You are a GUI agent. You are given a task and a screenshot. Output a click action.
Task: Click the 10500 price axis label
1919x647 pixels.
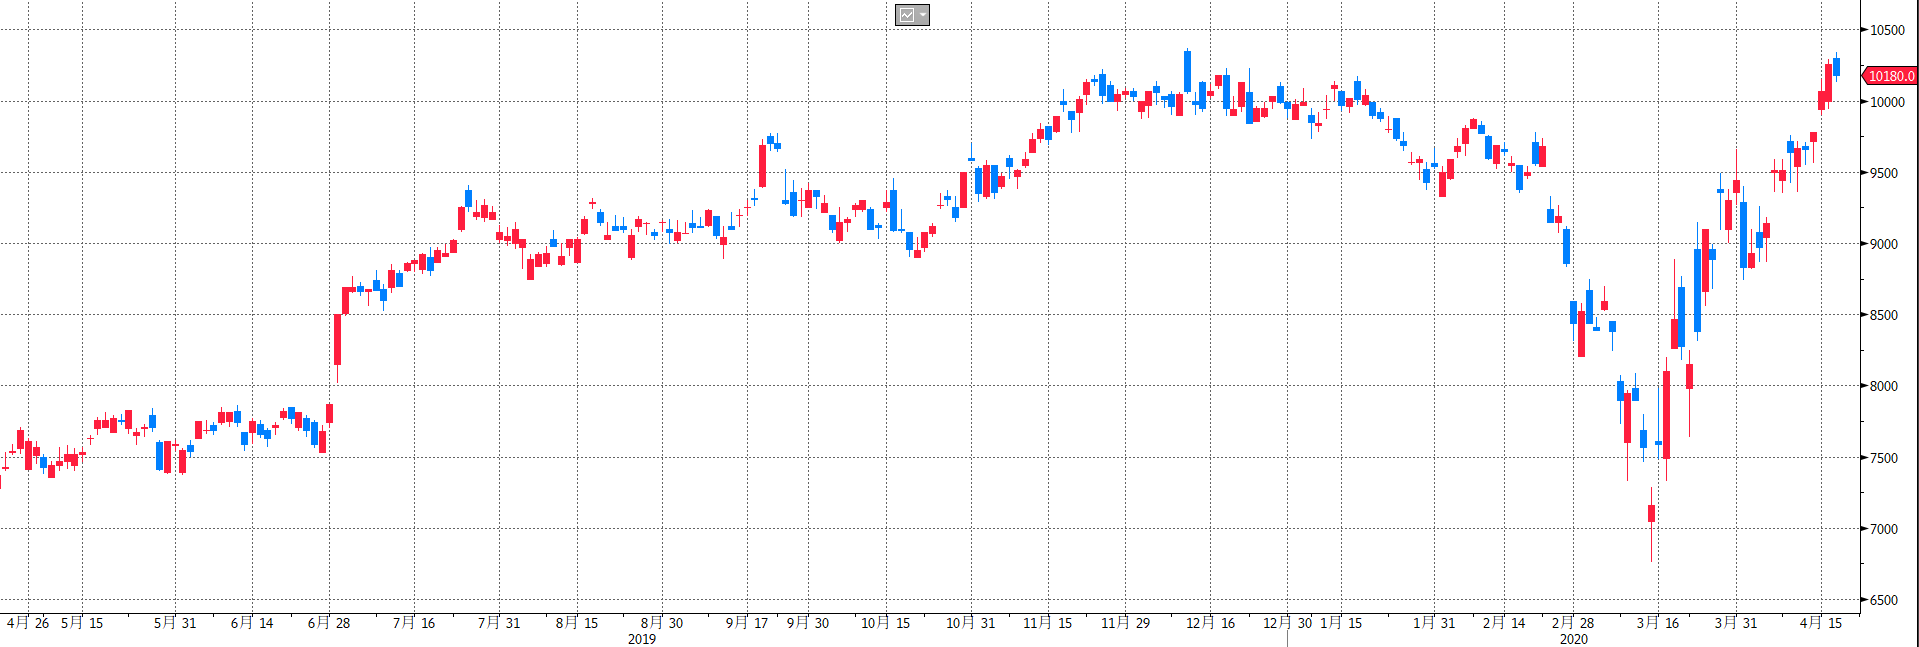1887,30
